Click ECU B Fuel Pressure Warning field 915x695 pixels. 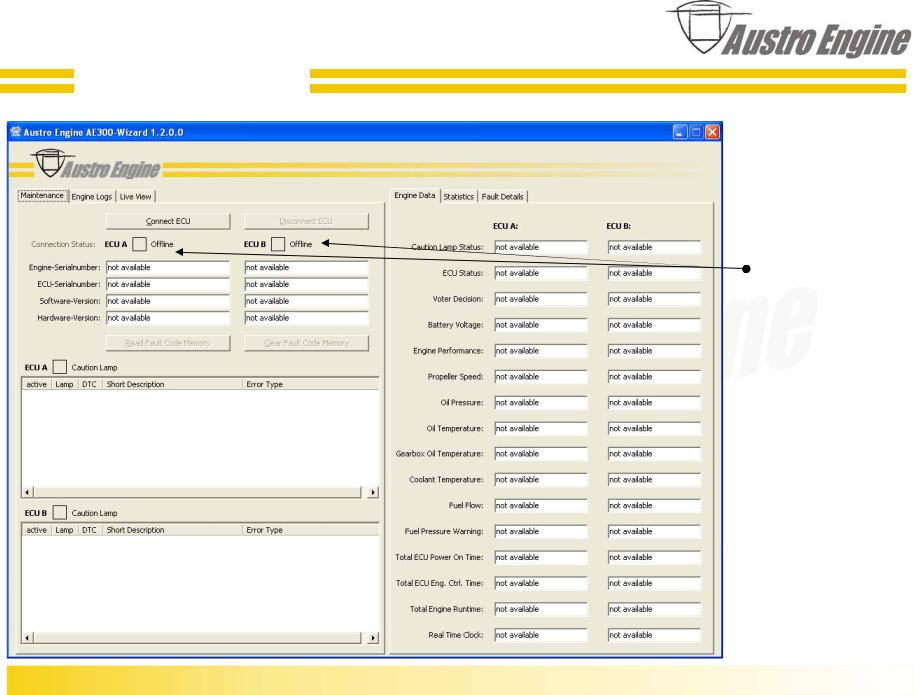654,532
